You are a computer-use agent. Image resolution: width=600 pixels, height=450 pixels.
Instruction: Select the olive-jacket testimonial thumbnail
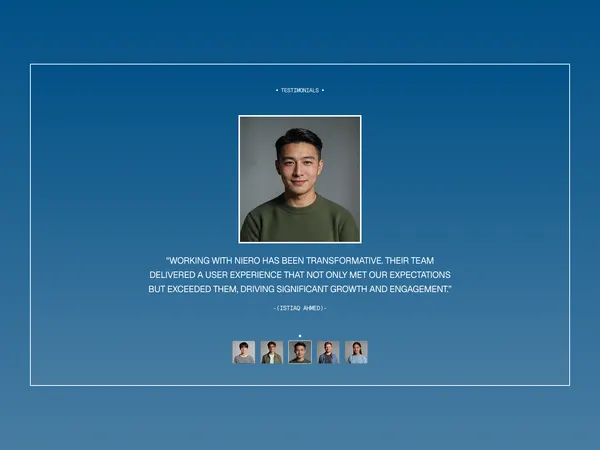point(272,352)
